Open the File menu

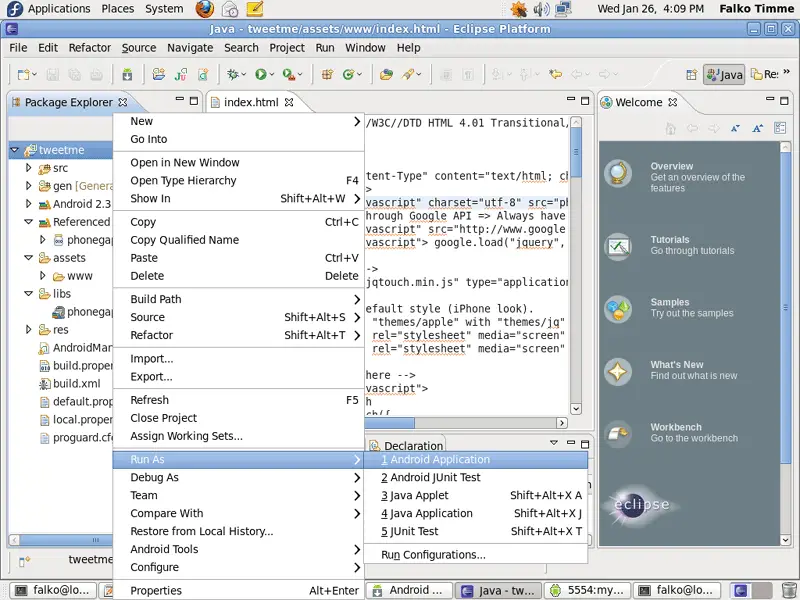click(x=18, y=47)
